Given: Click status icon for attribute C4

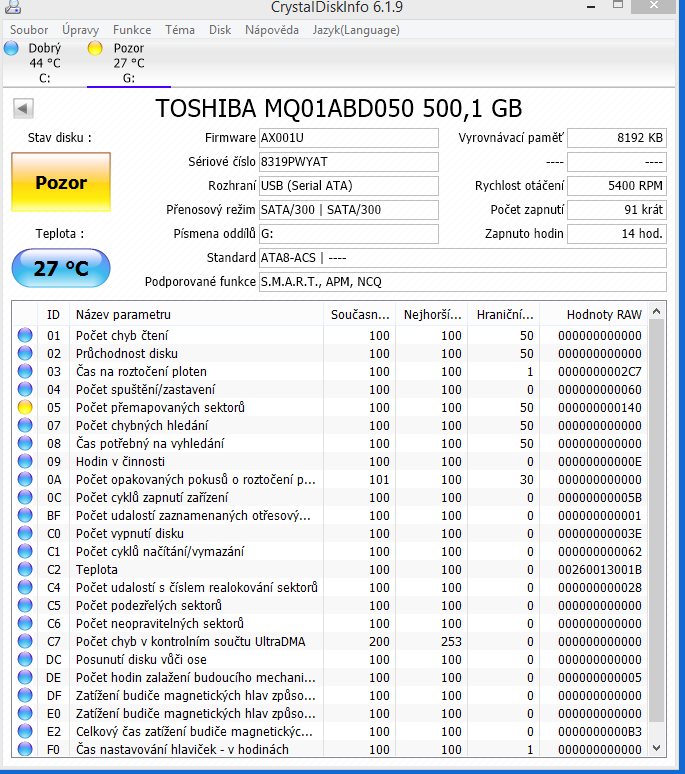Looking at the screenshot, I should pyautogui.click(x=25, y=587).
